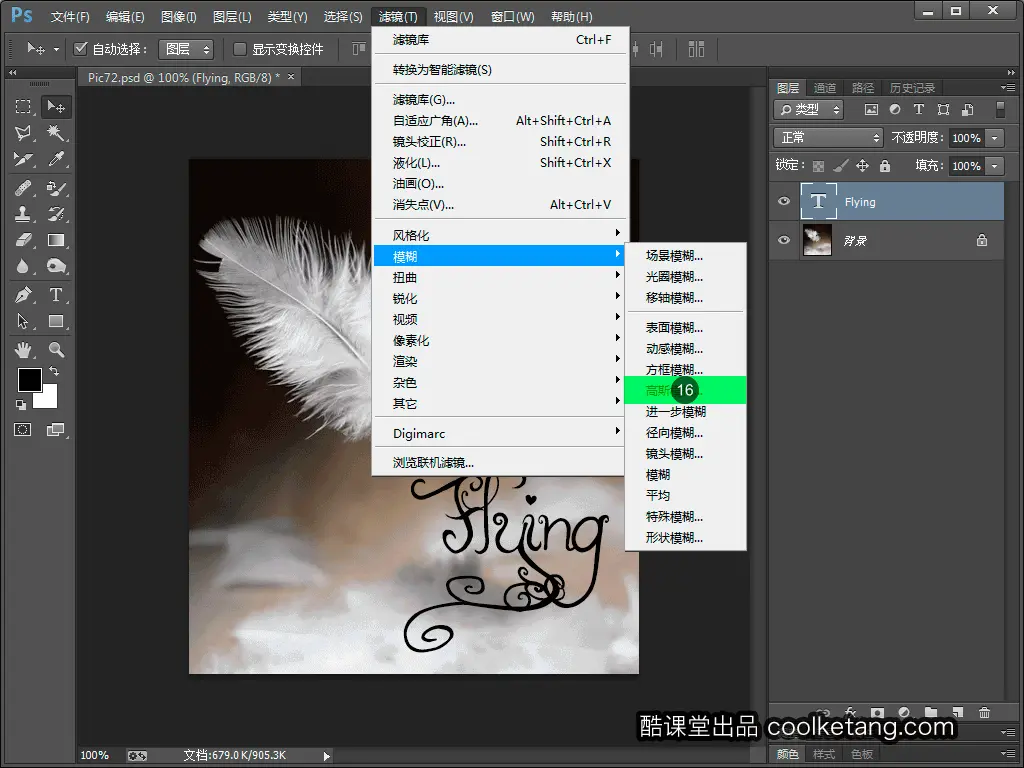This screenshot has height=768, width=1024.
Task: Toggle lock transparent pixels
Action: (x=818, y=166)
